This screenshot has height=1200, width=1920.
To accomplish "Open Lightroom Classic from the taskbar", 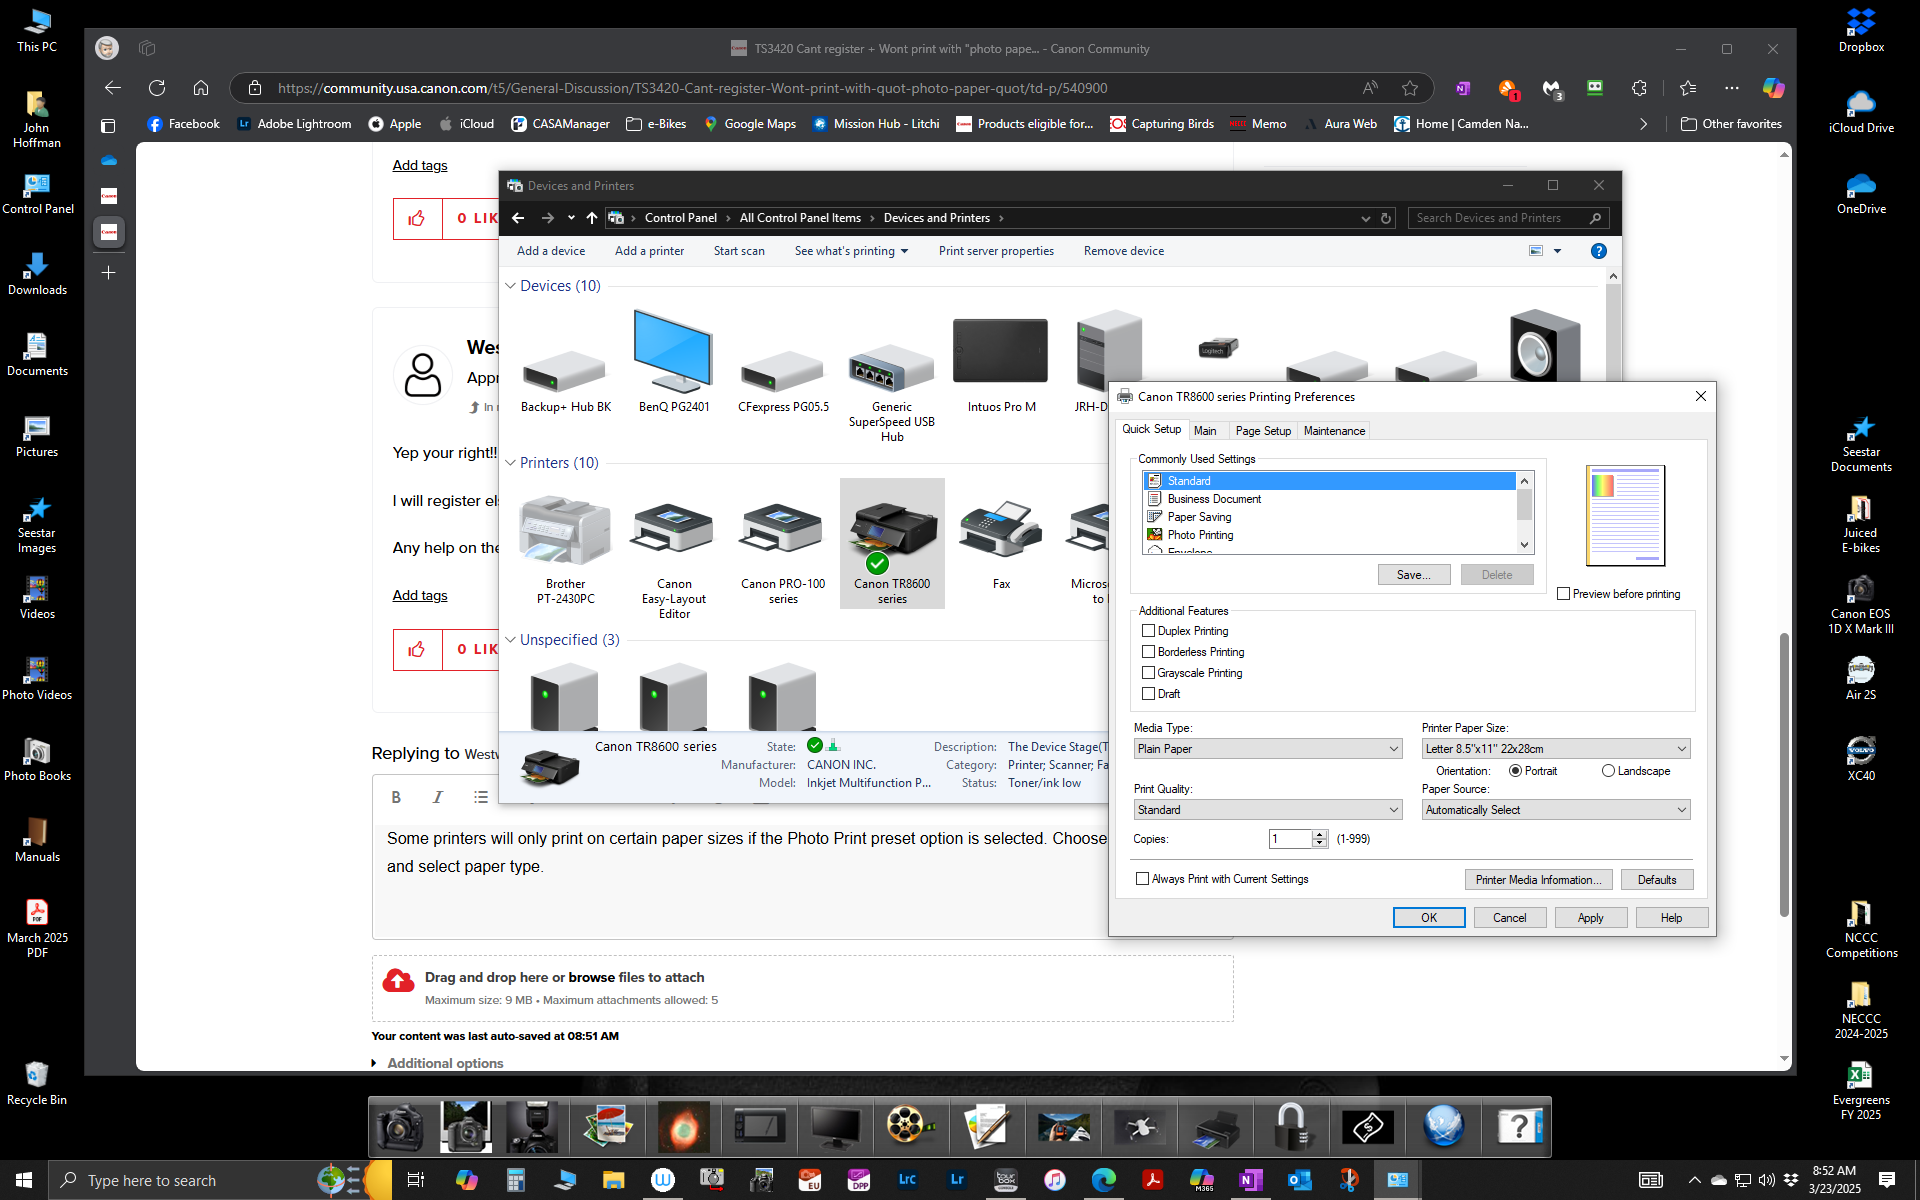I will pyautogui.click(x=908, y=1180).
